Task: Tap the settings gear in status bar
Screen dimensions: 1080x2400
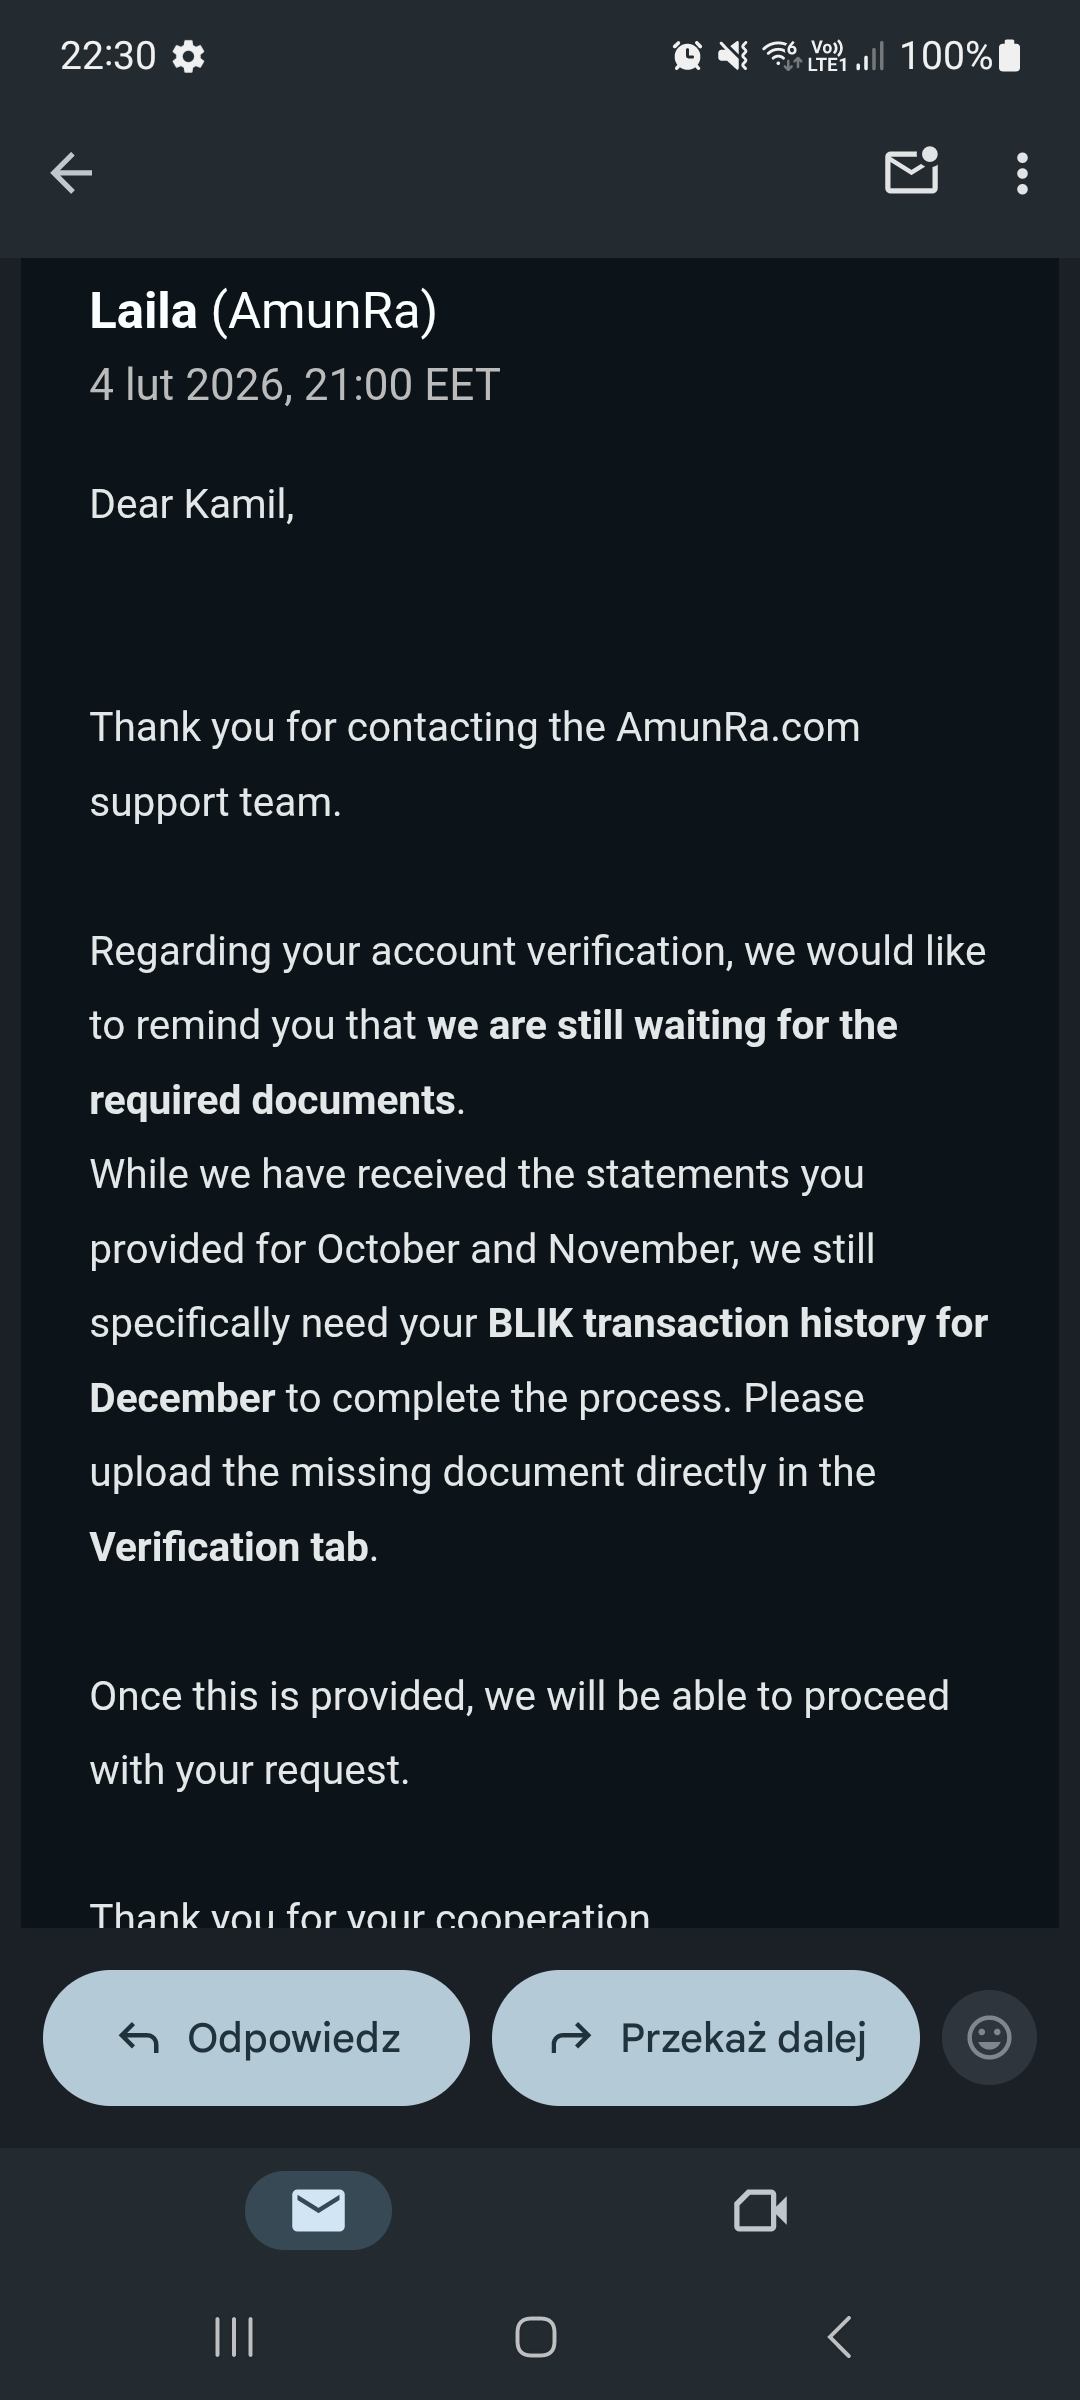Action: pyautogui.click(x=188, y=56)
